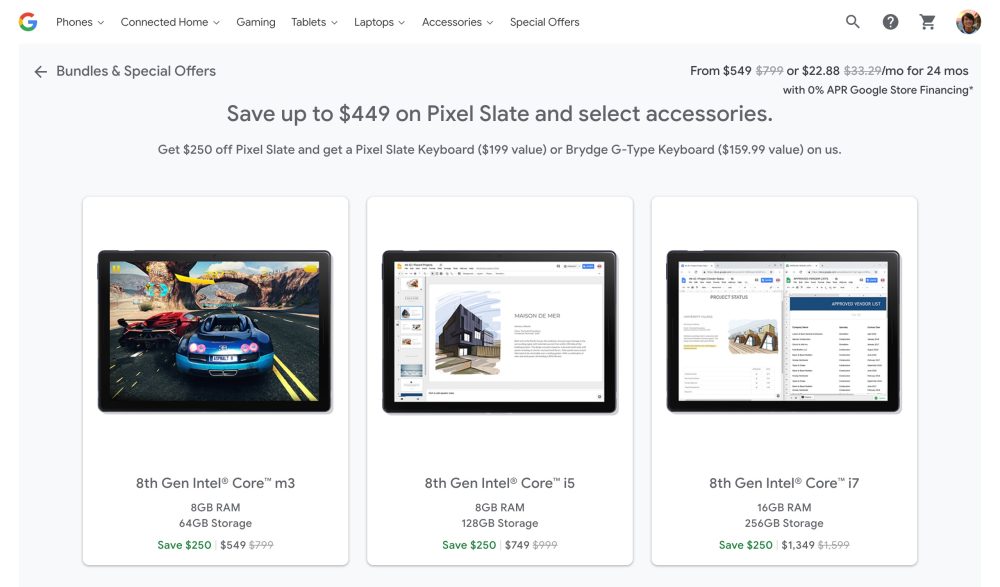Open the shopping cart
The height and width of the screenshot is (587, 1000).
tap(928, 22)
